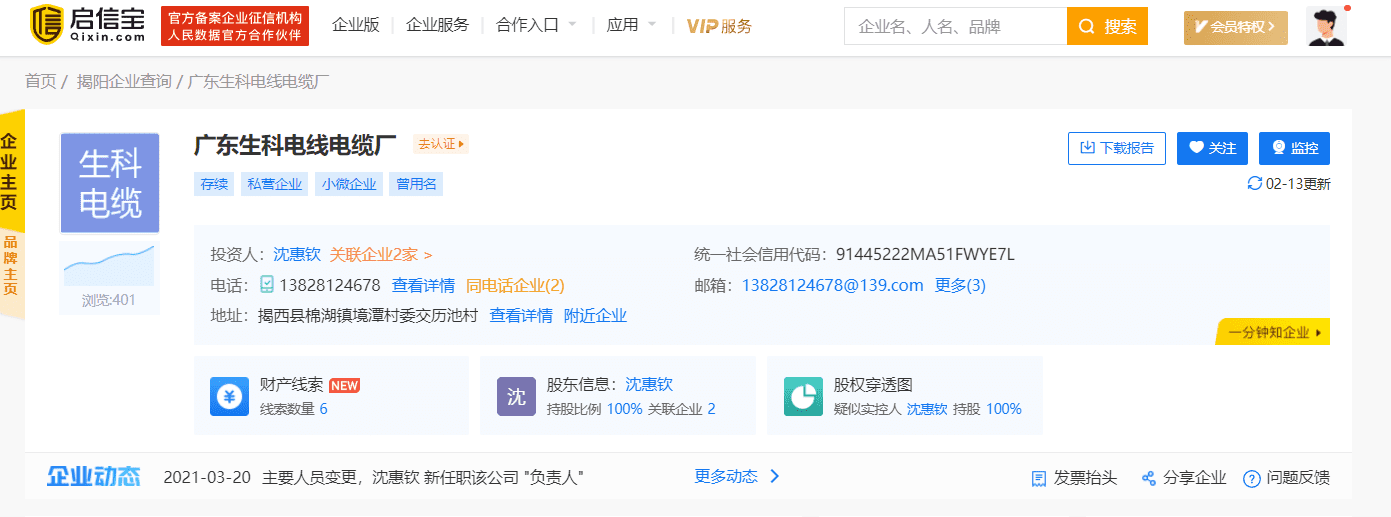Open the 2021-03-20 personnel change news

[x=373, y=477]
